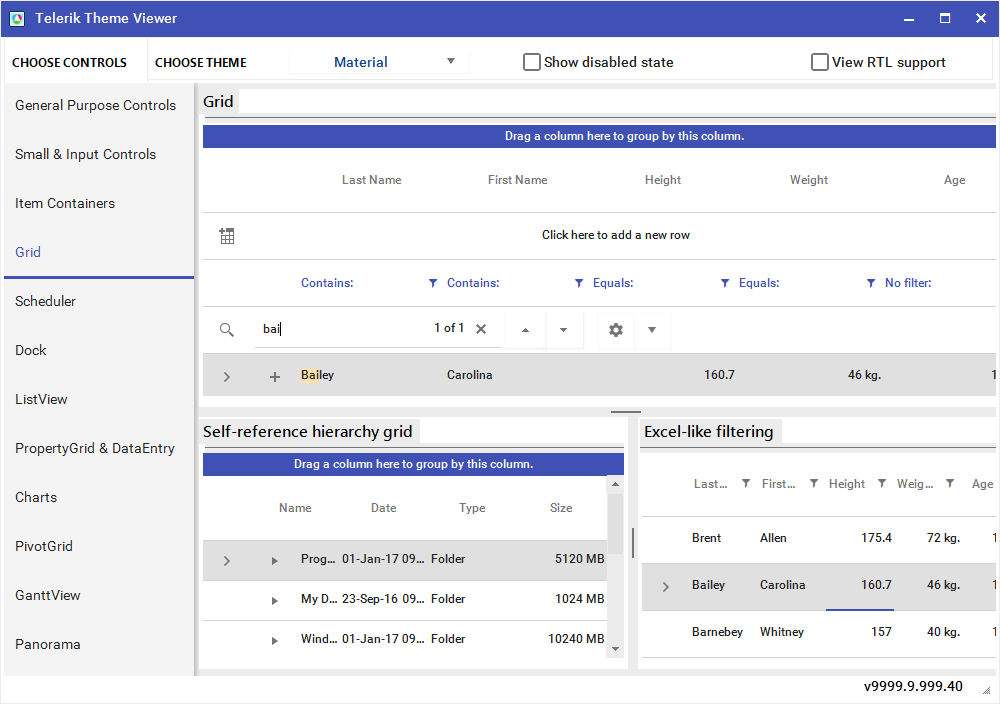Go to previous search result arrow
The height and width of the screenshot is (704, 1000).
tap(525, 330)
